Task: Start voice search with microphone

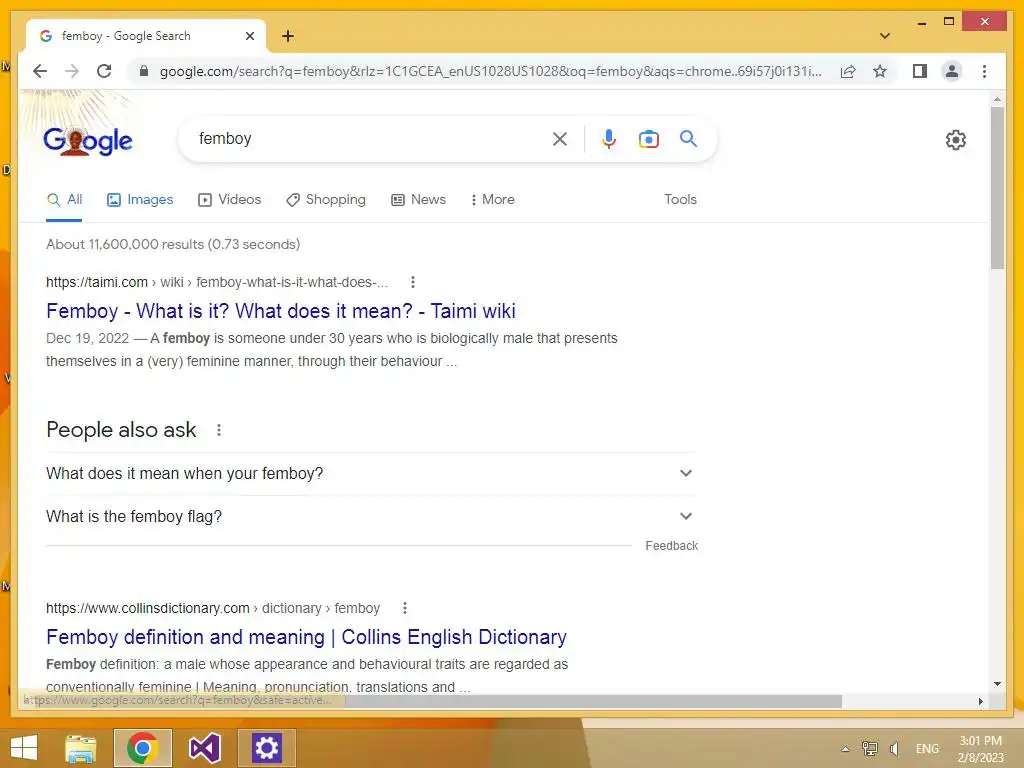Action: pos(609,138)
